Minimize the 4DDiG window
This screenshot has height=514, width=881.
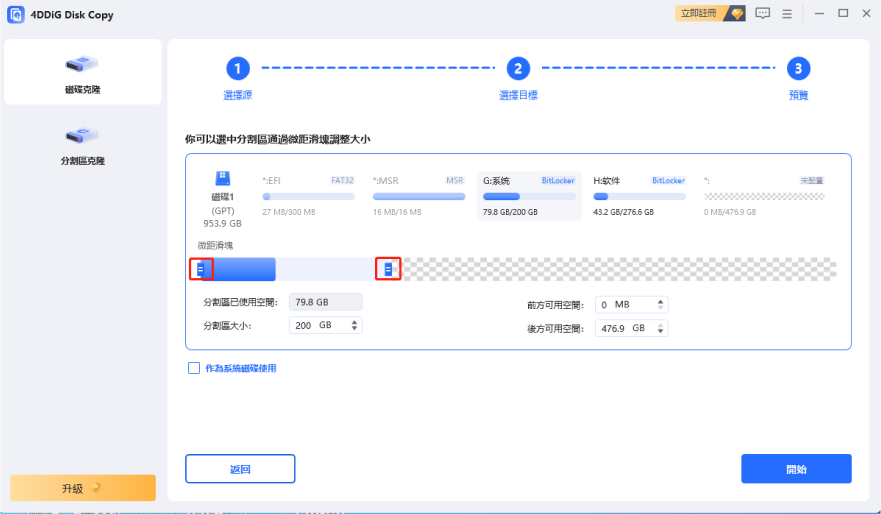819,13
